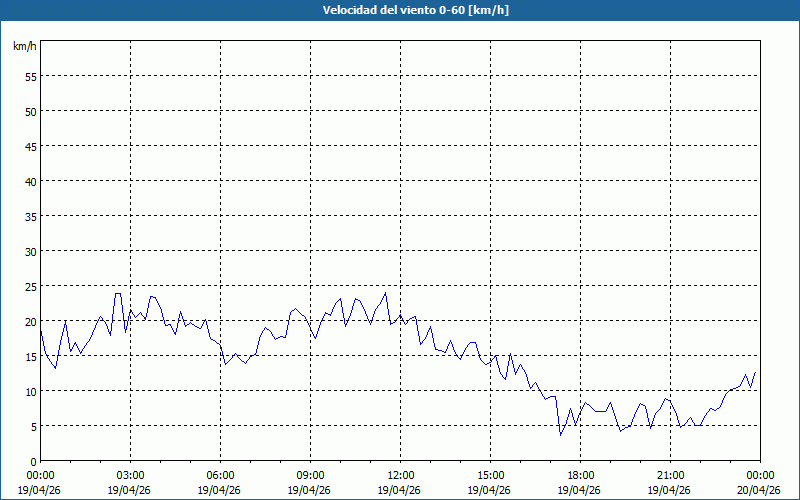Select the 25 km/h axis label
The image size is (800, 500).
pyautogui.click(x=30, y=286)
